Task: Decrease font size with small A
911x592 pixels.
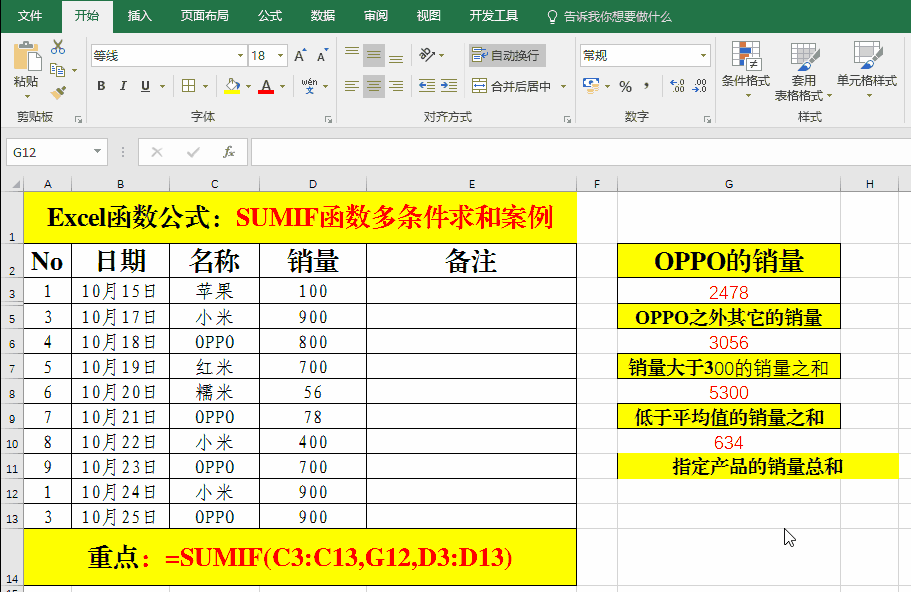Action: tap(322, 56)
